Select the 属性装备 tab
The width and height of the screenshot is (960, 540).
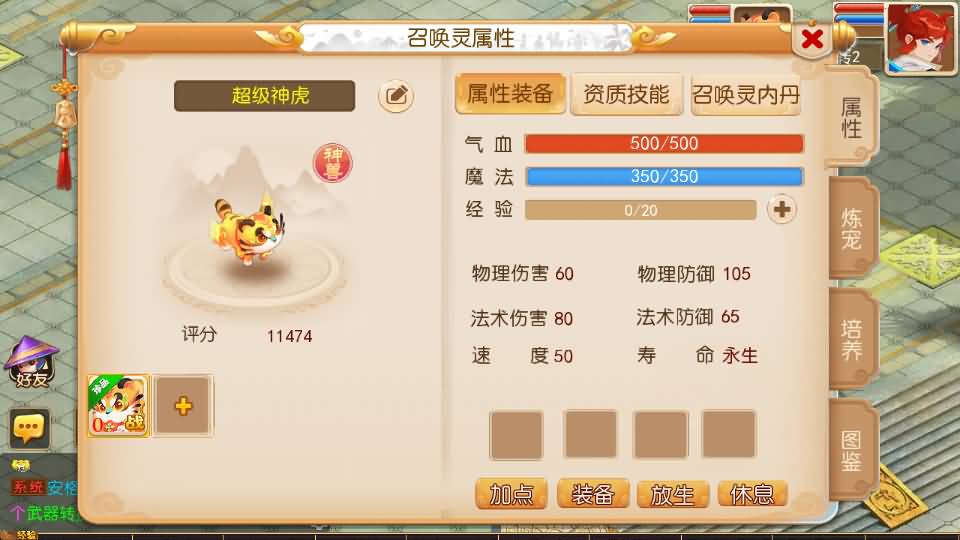tap(510, 94)
